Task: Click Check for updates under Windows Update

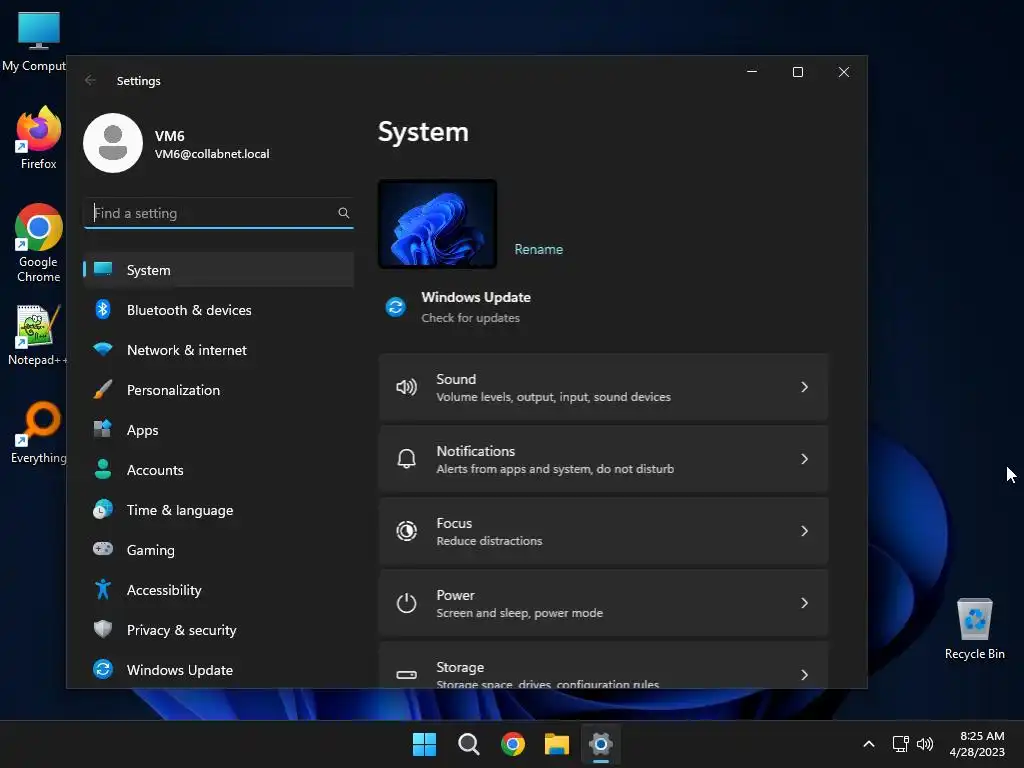Action: pos(470,318)
